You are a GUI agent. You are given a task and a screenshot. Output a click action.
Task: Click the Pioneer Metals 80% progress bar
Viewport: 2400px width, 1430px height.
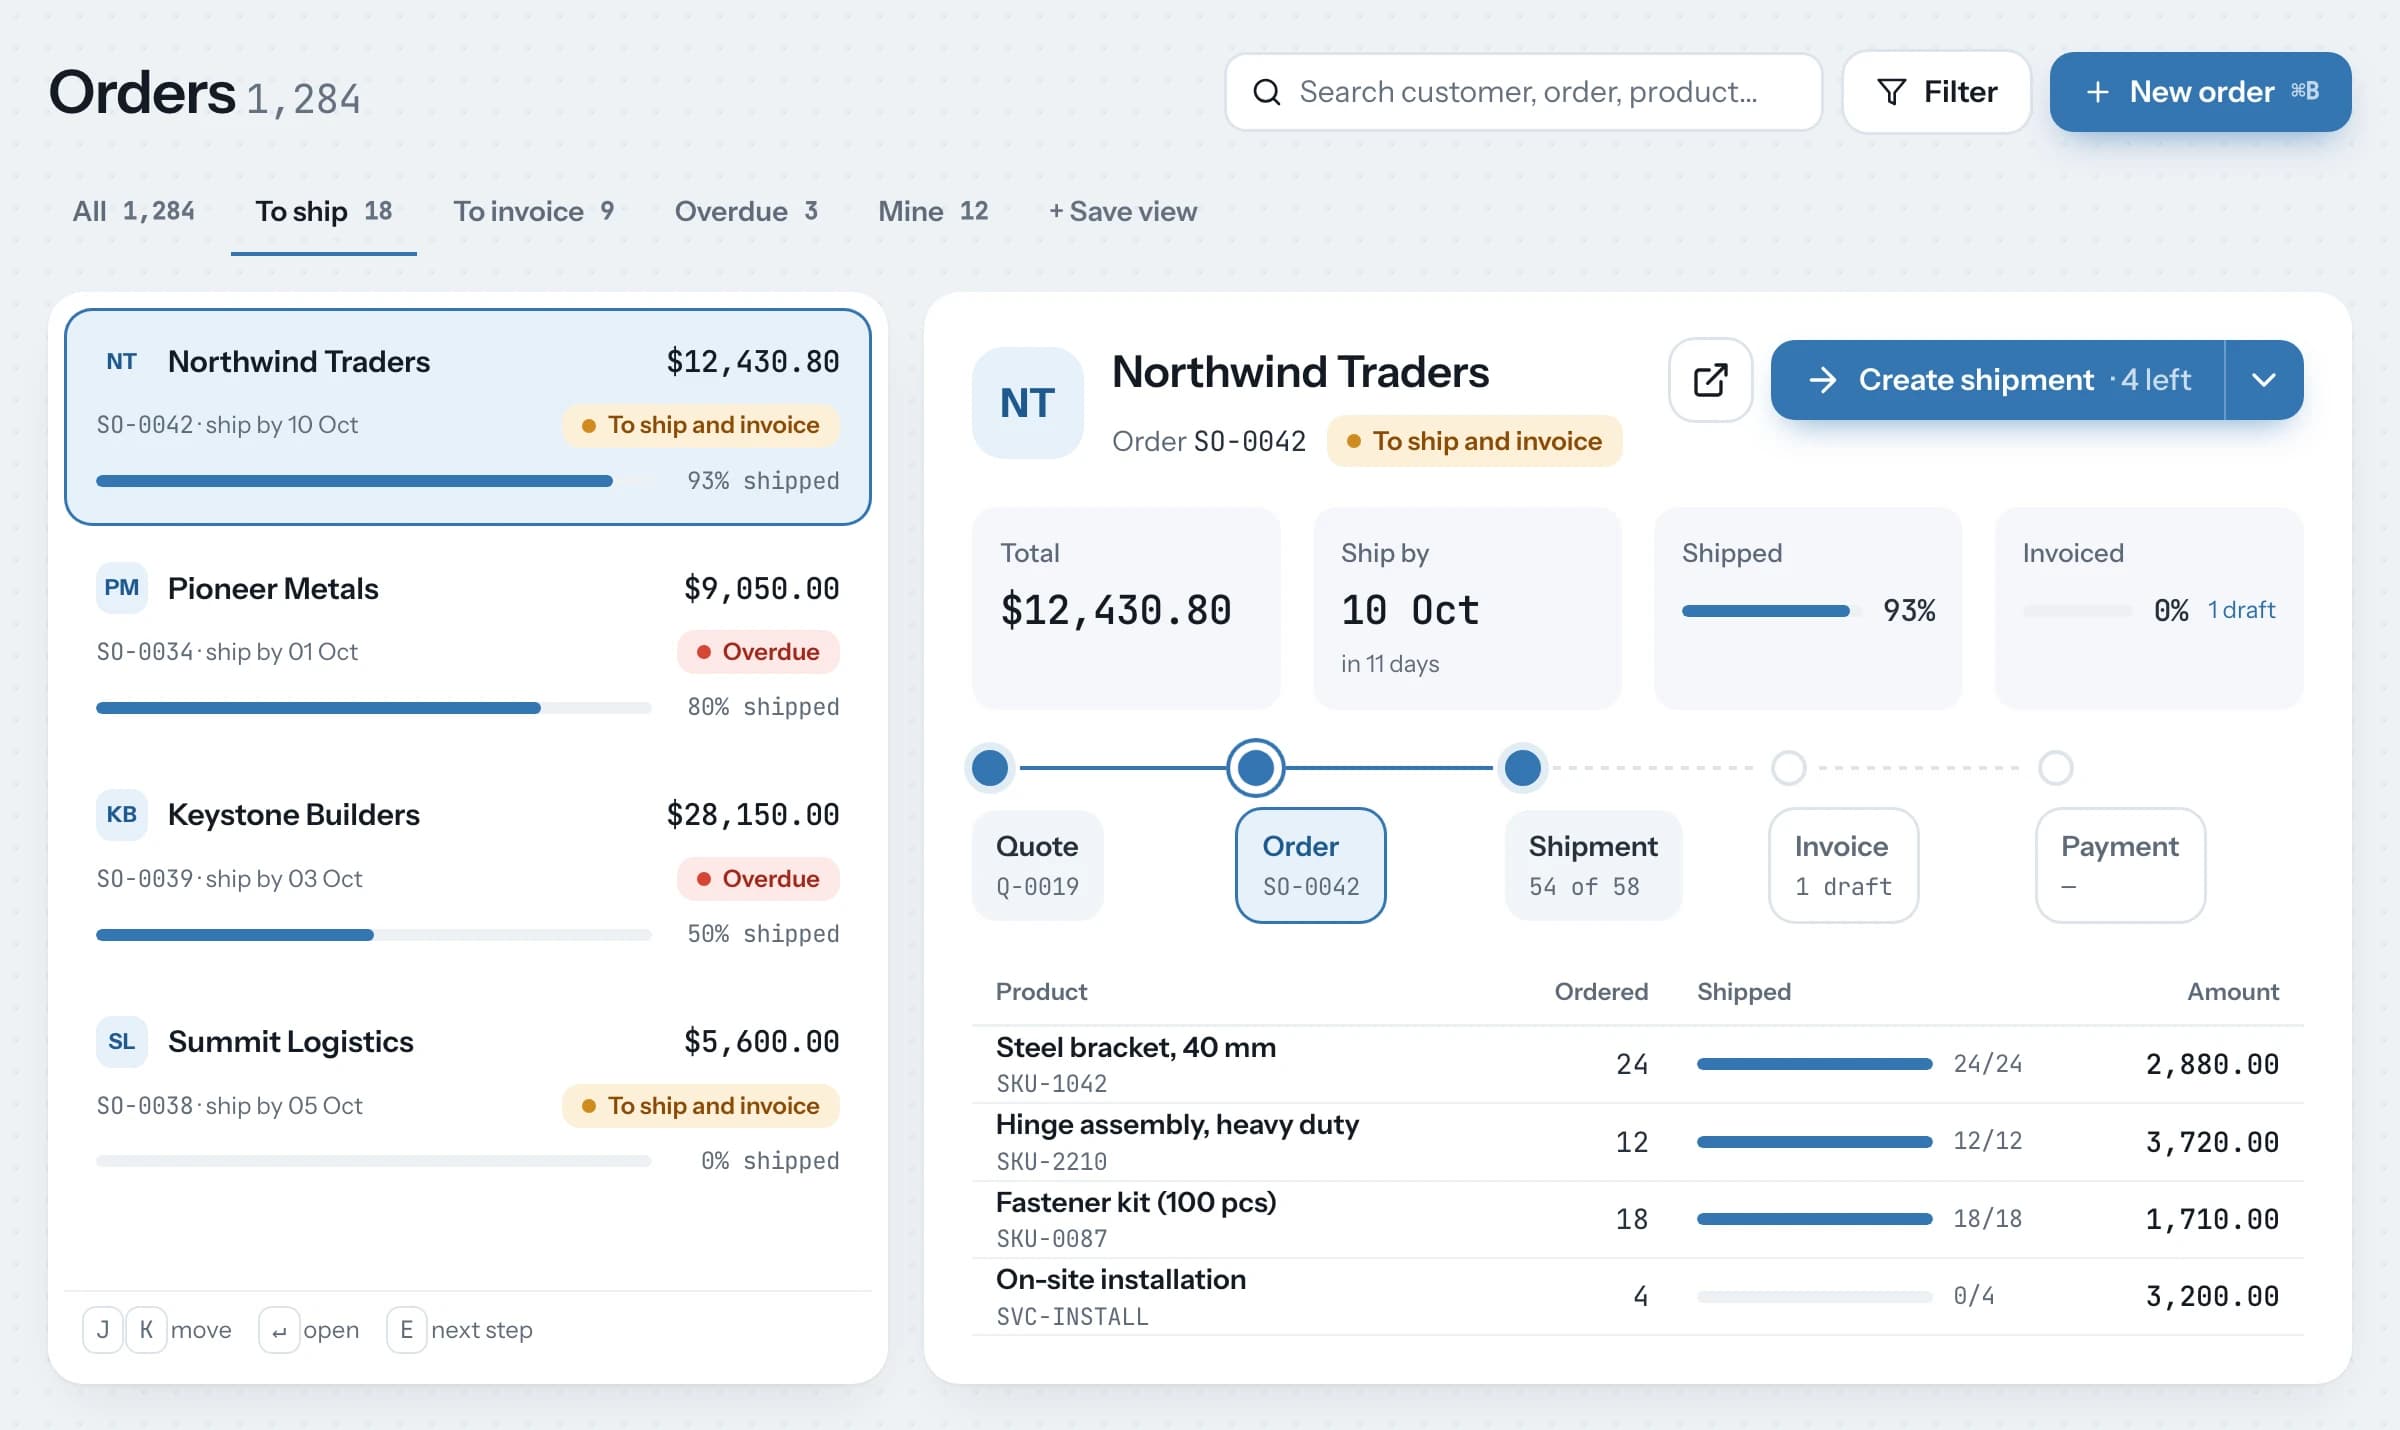[373, 708]
